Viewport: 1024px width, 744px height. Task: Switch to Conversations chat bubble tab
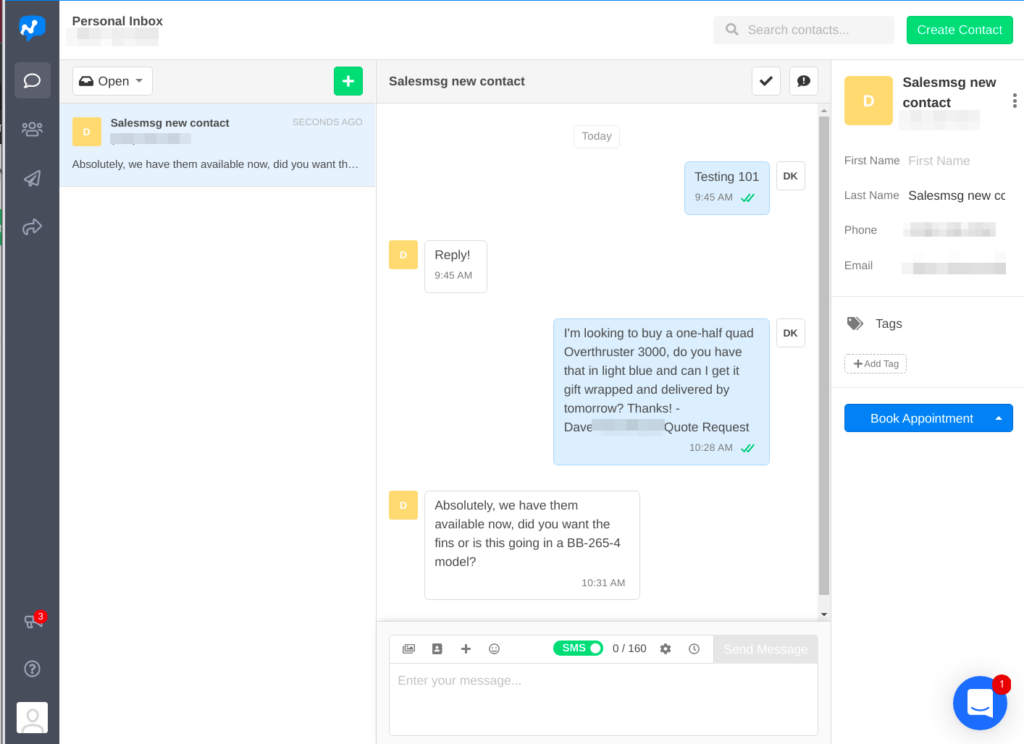[32, 80]
